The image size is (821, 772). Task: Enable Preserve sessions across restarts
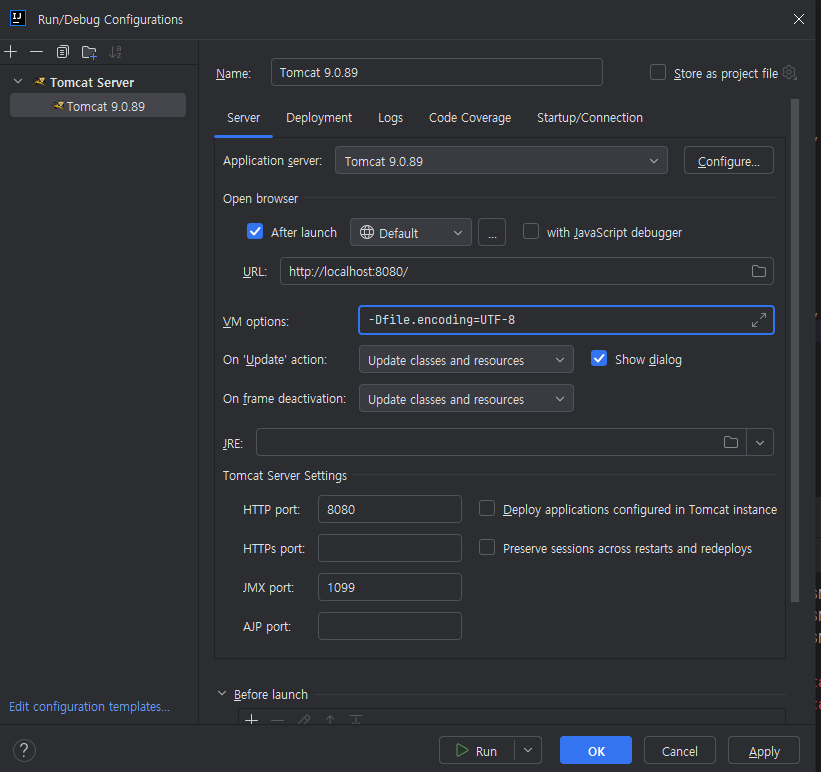coord(487,547)
